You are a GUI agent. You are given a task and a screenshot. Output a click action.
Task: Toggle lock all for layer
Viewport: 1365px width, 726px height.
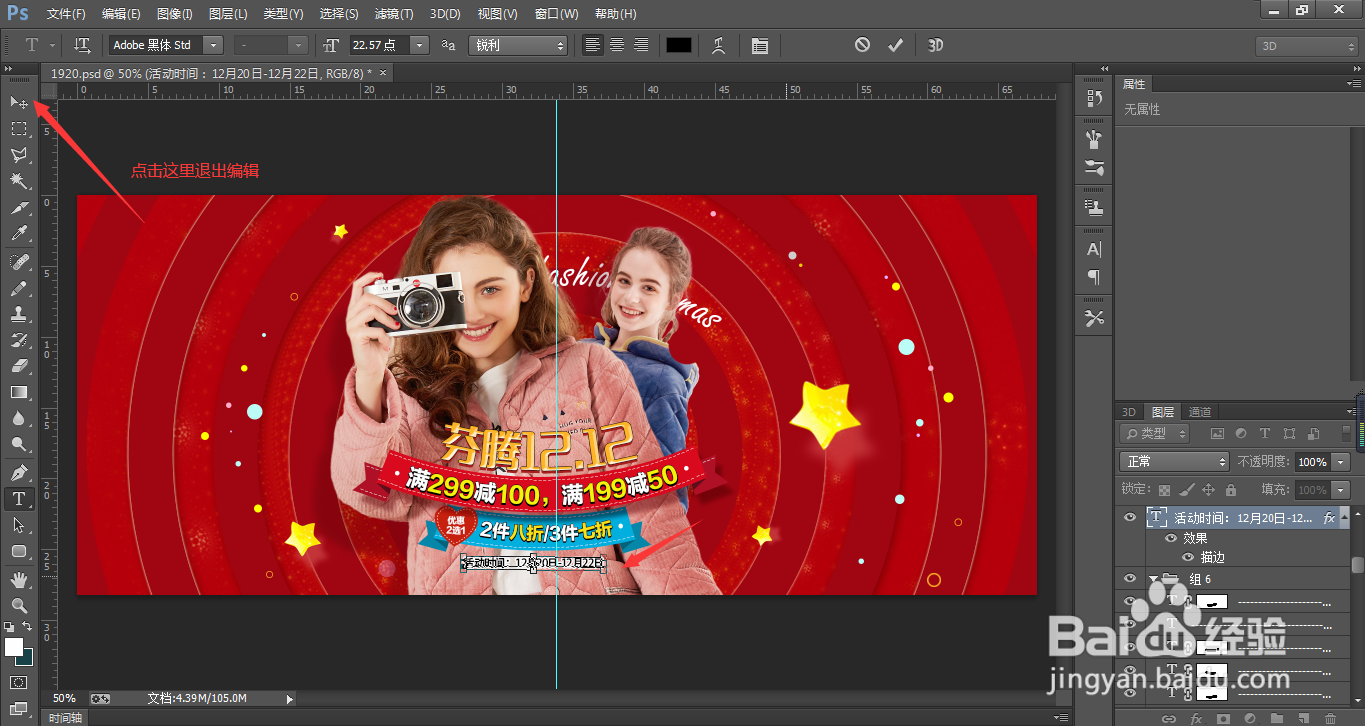pyautogui.click(x=1230, y=490)
